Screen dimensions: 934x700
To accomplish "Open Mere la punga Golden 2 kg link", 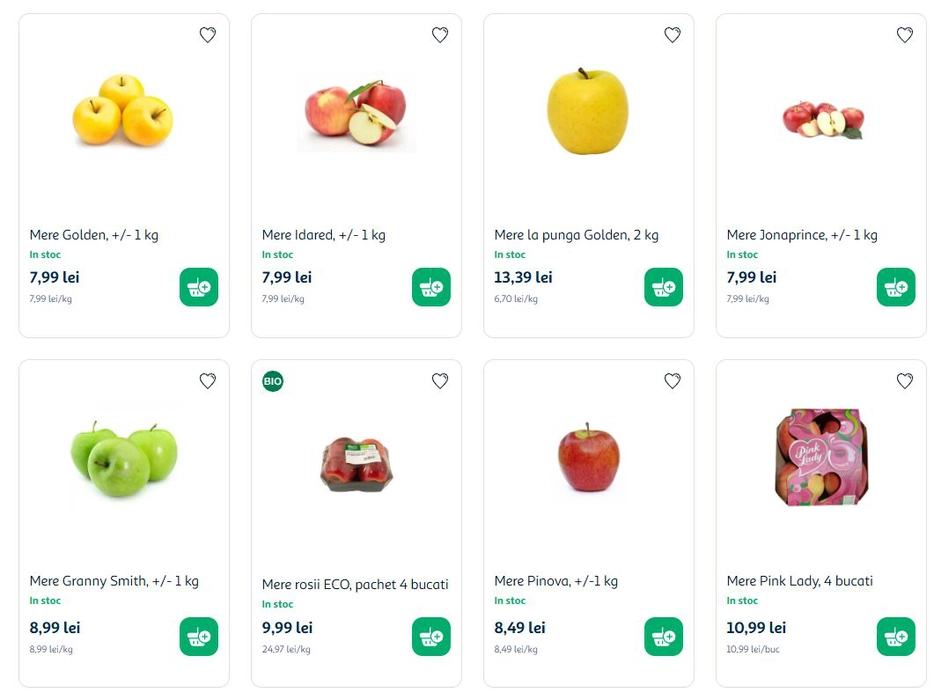I will (x=576, y=235).
